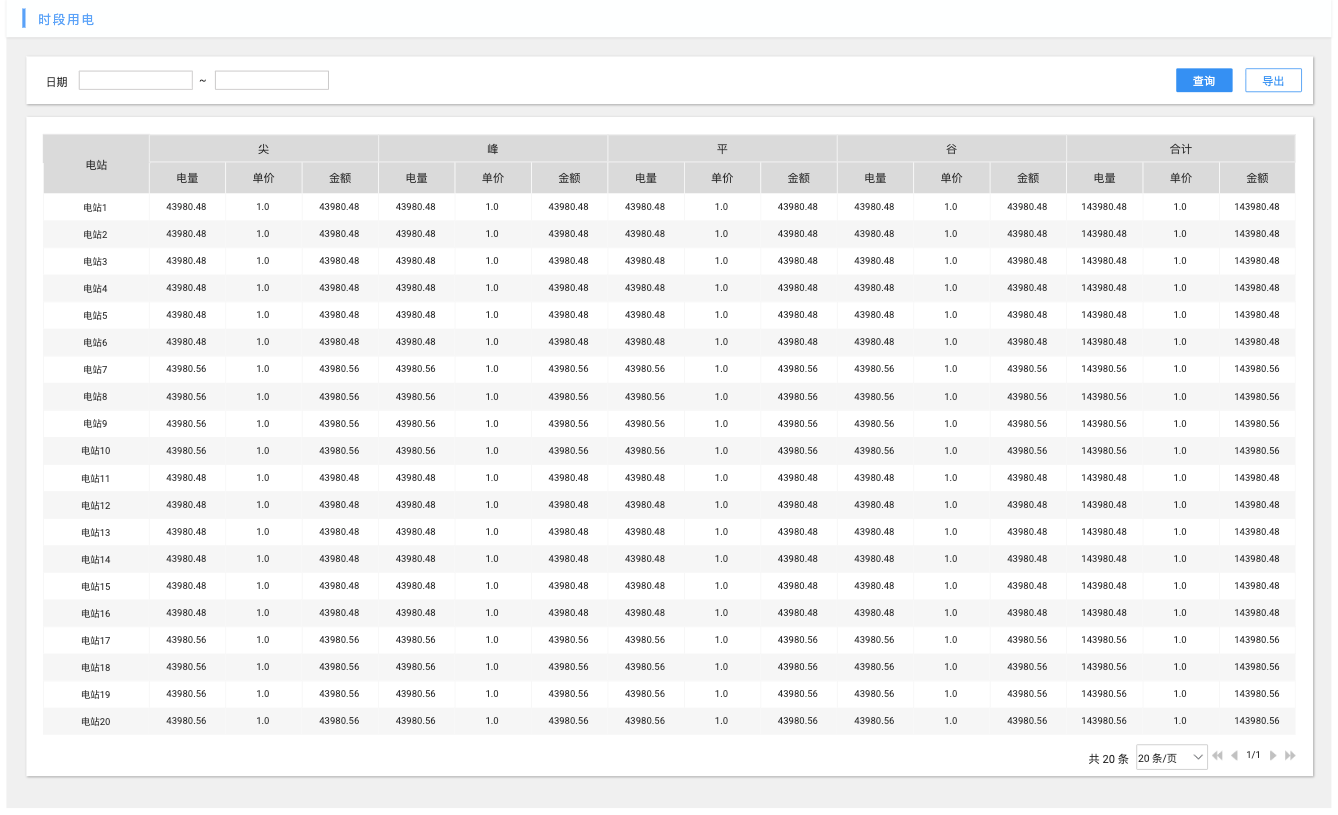Select the 电站4 row label
The image size is (1338, 815).
point(95,289)
